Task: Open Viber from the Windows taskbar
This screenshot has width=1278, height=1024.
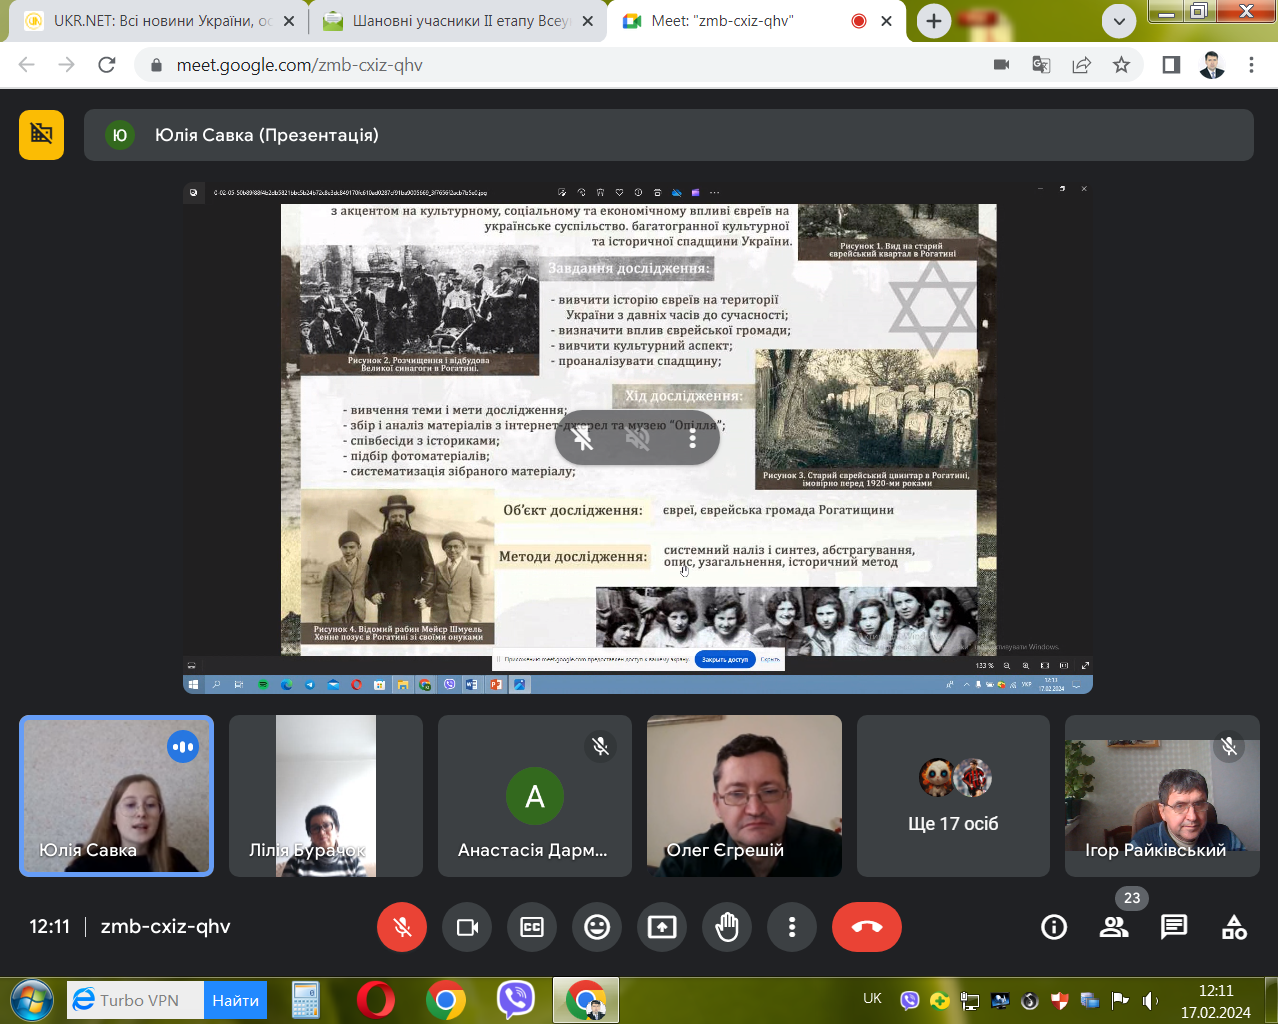Action: [515, 999]
